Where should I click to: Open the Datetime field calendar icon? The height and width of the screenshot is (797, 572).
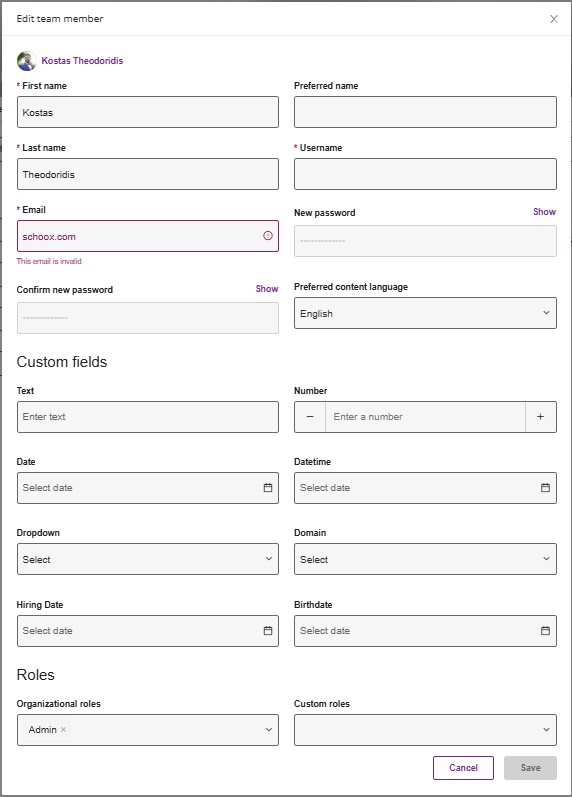pos(545,488)
